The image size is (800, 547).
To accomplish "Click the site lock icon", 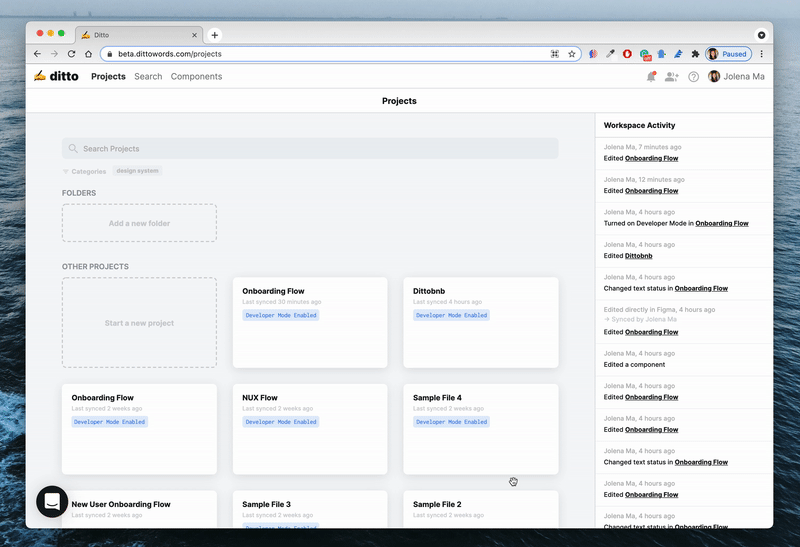I will [x=109, y=54].
